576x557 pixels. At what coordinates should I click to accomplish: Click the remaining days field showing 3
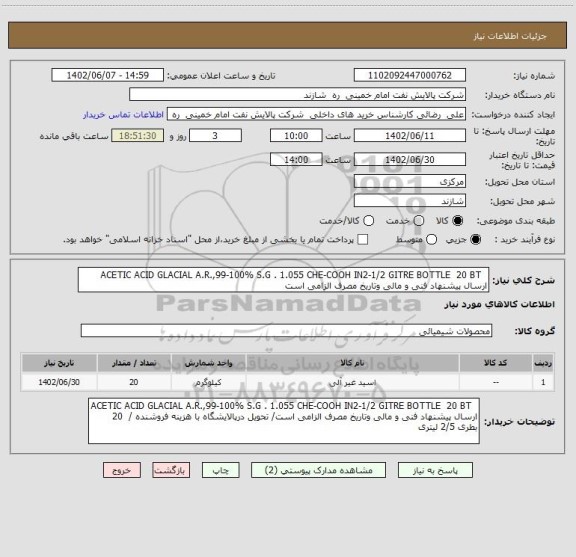click(x=215, y=136)
